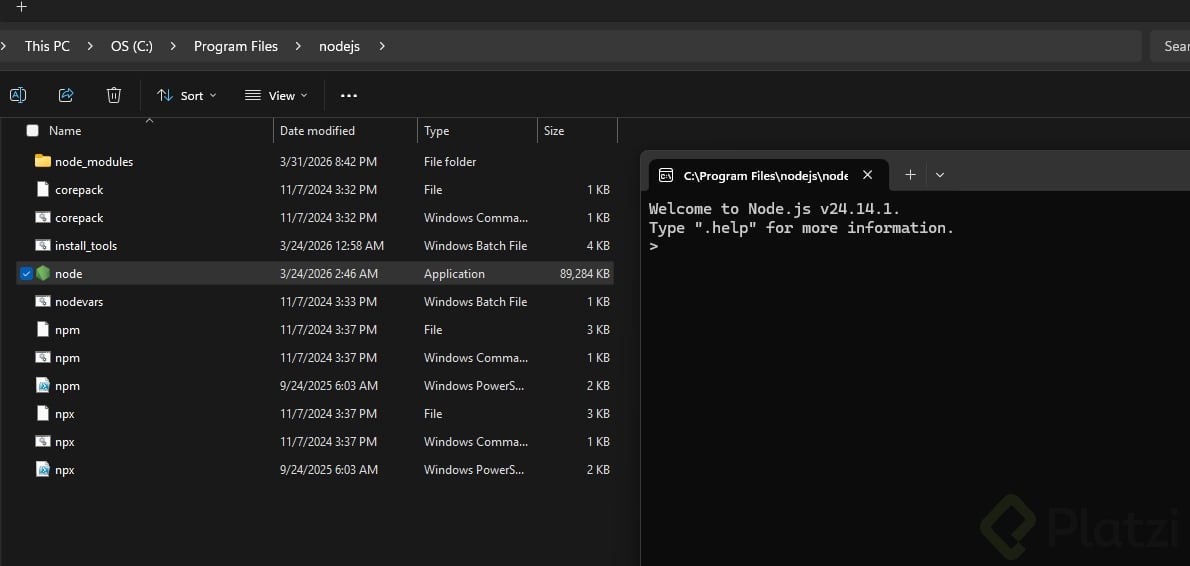Select the node_modules folder icon
The width and height of the screenshot is (1190, 566).
pyautogui.click(x=42, y=161)
